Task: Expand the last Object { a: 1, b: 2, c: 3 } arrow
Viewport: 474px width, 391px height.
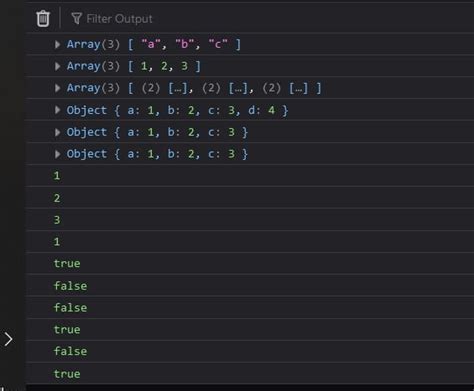Action: 57,154
